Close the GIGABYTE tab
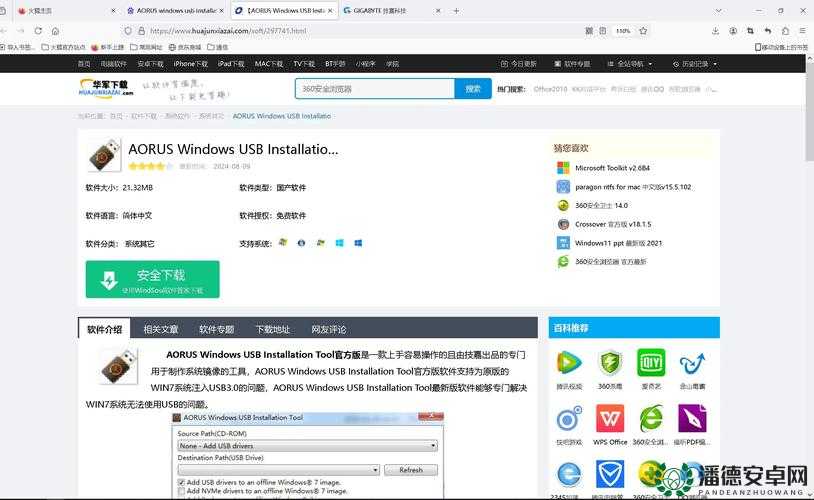This screenshot has height=500, width=814. coord(438,10)
